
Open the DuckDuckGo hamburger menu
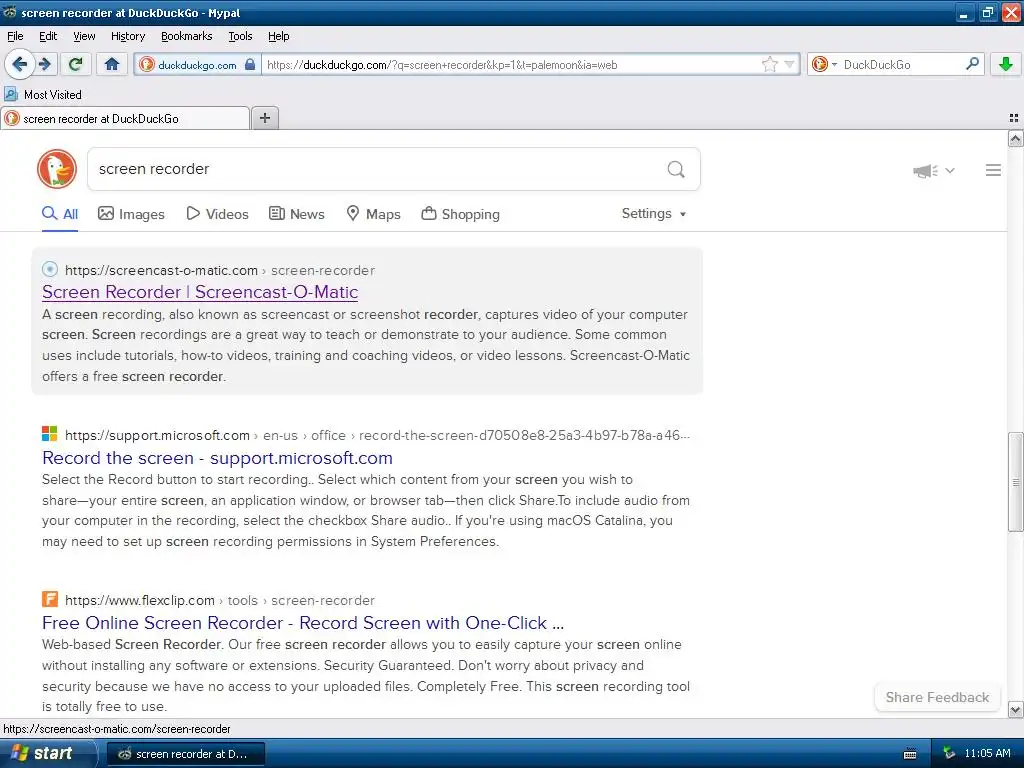[x=993, y=170]
